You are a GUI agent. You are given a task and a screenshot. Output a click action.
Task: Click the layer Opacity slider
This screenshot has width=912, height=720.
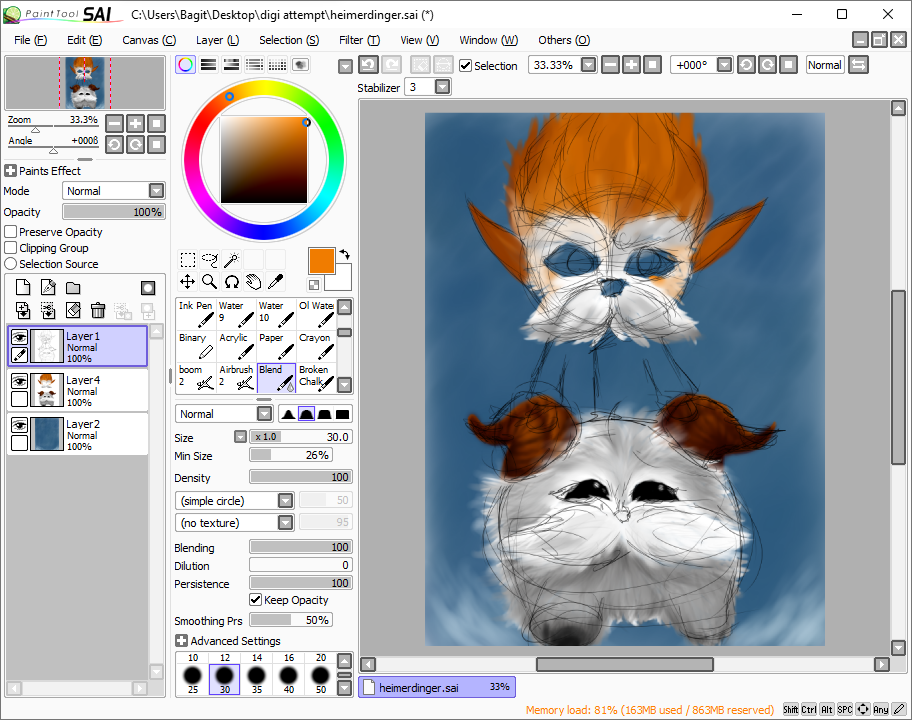(114, 212)
